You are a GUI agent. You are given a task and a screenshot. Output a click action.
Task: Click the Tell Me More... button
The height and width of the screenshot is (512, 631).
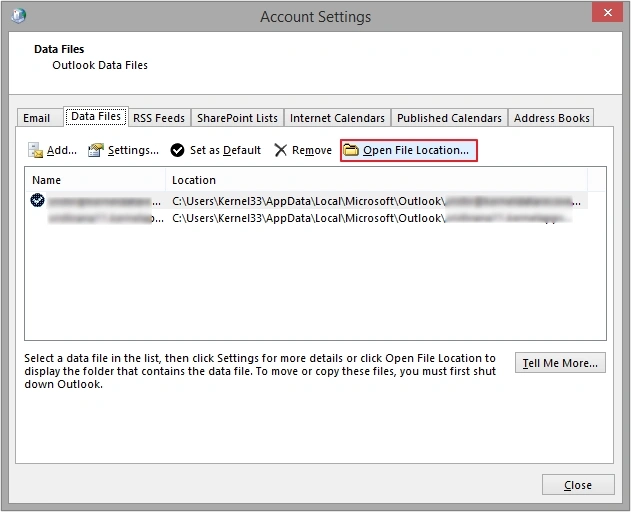(x=560, y=363)
